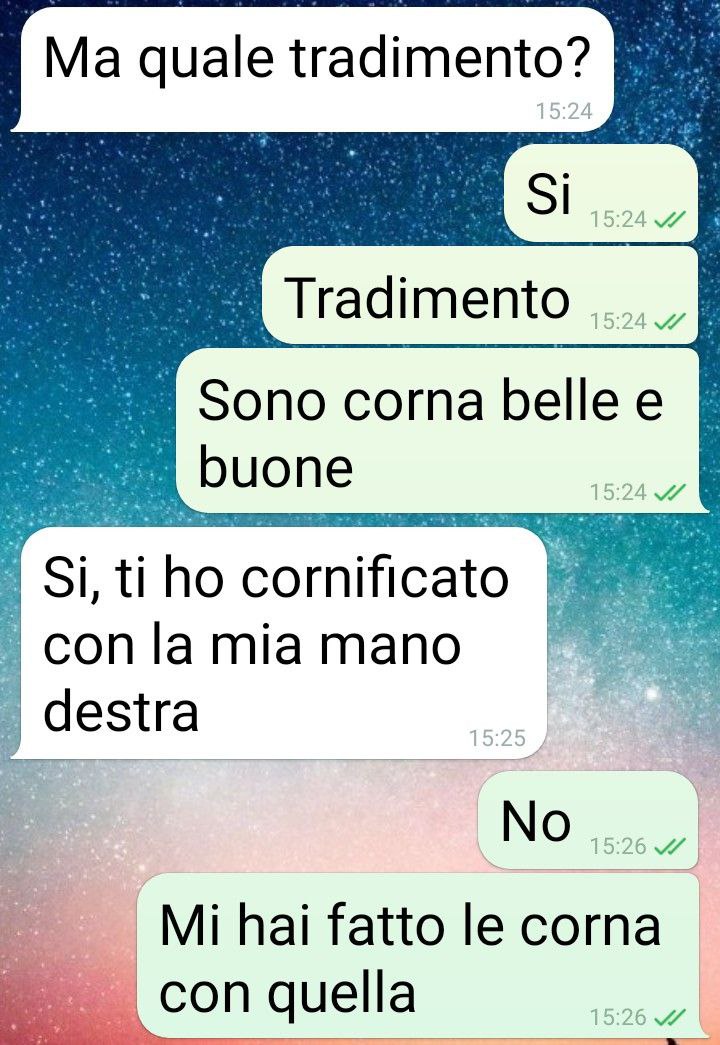The width and height of the screenshot is (720, 1045).
Task: Tap the 15:24 timestamp next to "Si"
Action: point(618,219)
